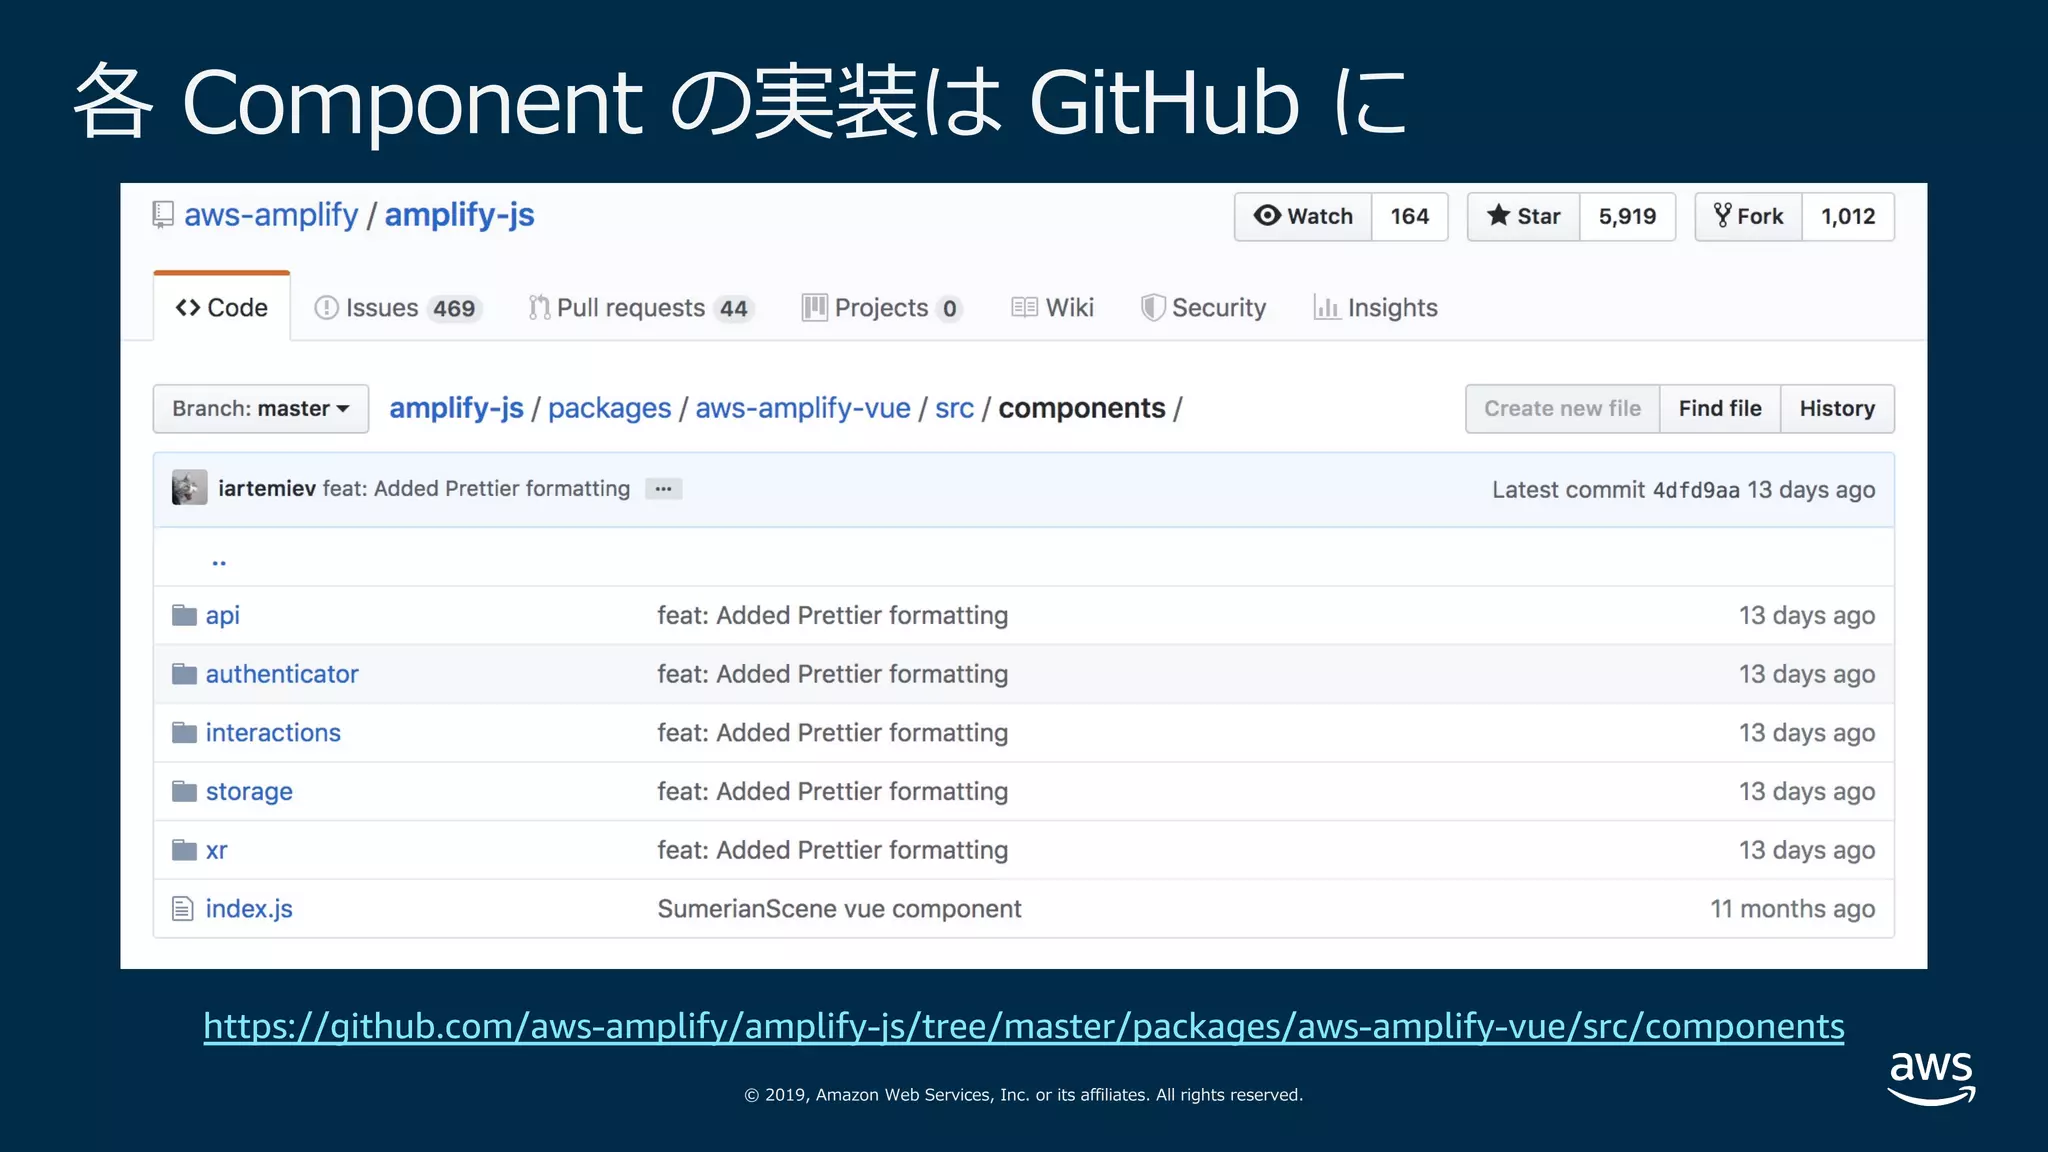Click the iartemiev author name

coord(267,488)
